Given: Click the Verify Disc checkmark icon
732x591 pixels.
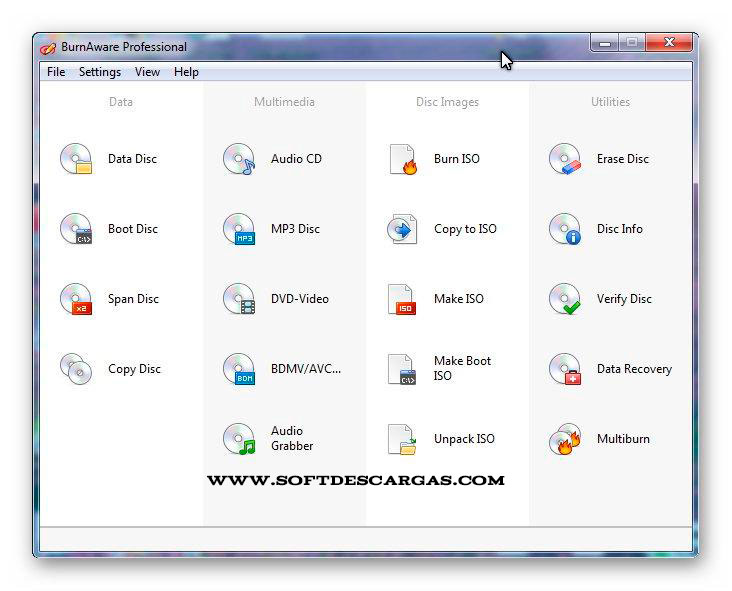Looking at the screenshot, I should [565, 299].
